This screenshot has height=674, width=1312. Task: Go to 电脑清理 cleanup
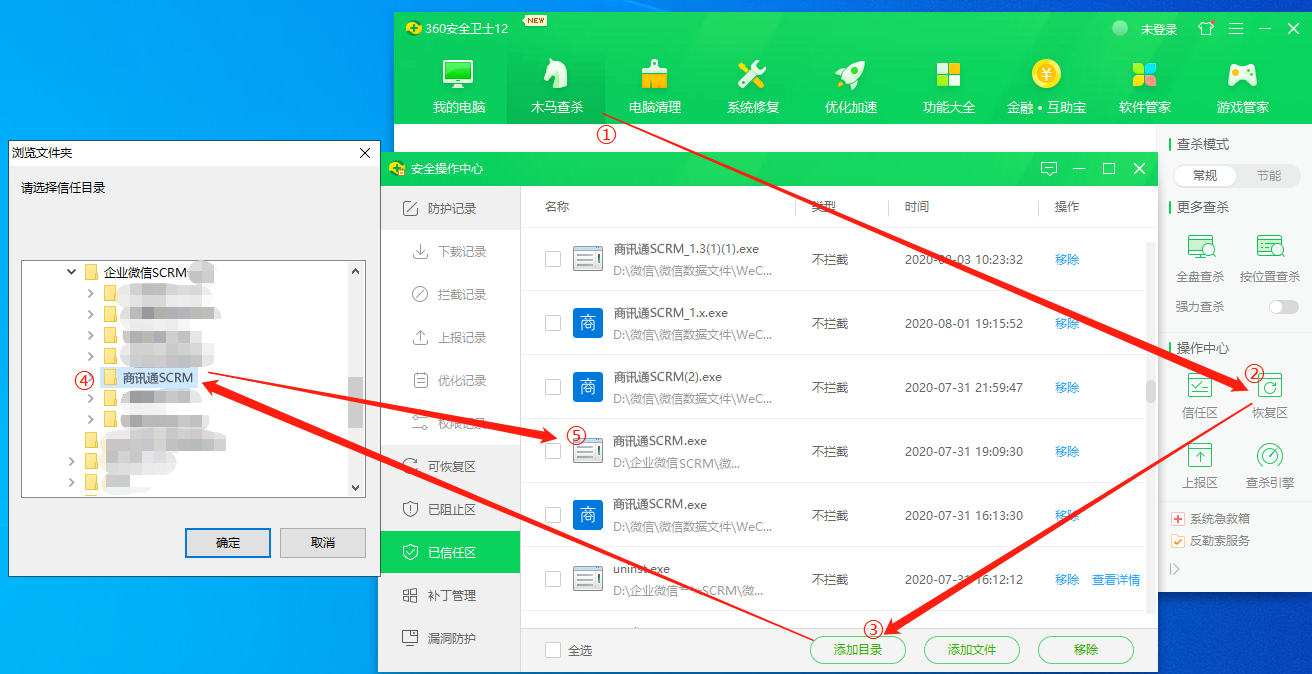coord(654,87)
